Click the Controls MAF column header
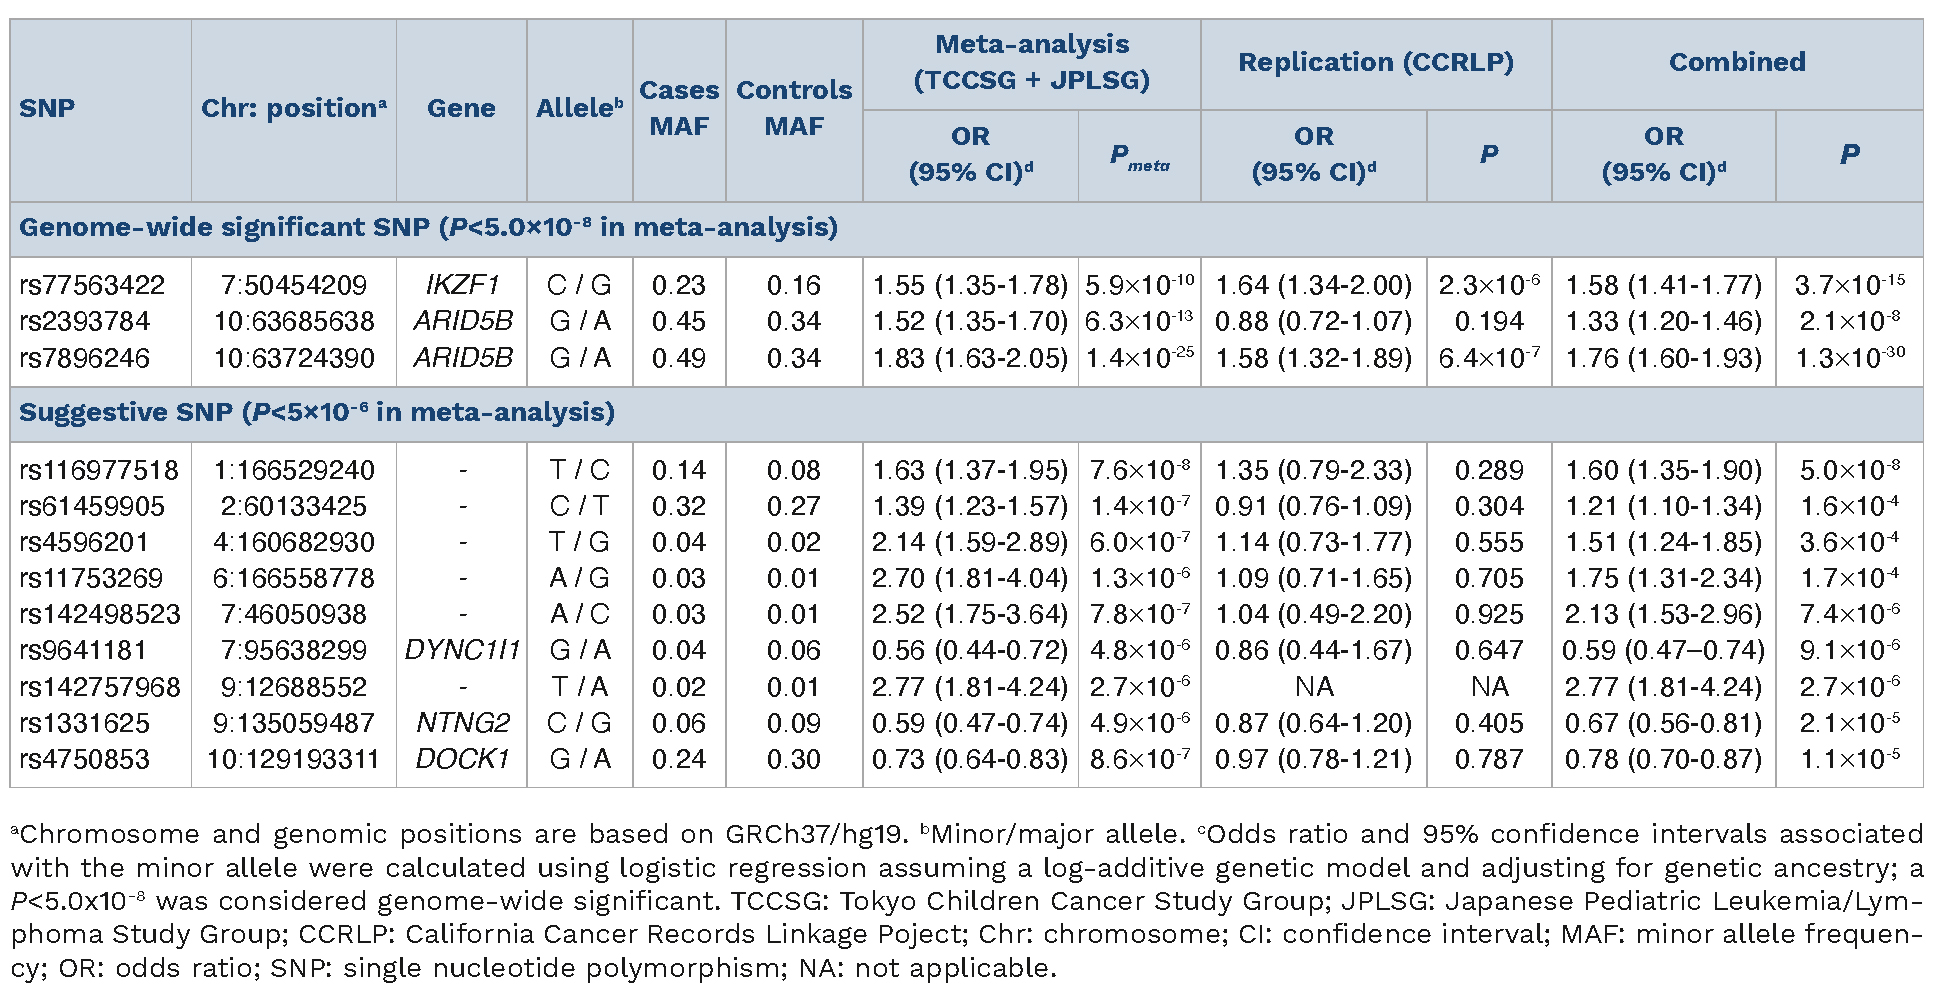1944x994 pixels. point(794,109)
